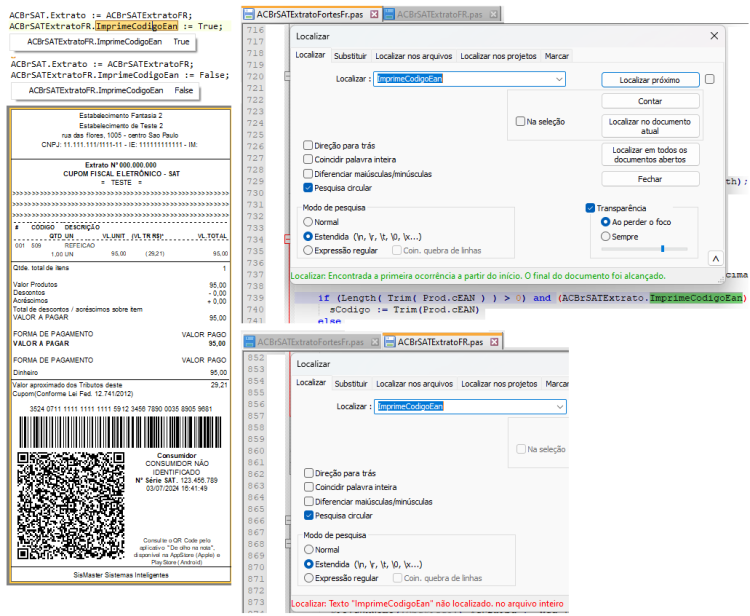
Task: Switch to the Marcar tab in the upper dialog
Action: coord(557,56)
